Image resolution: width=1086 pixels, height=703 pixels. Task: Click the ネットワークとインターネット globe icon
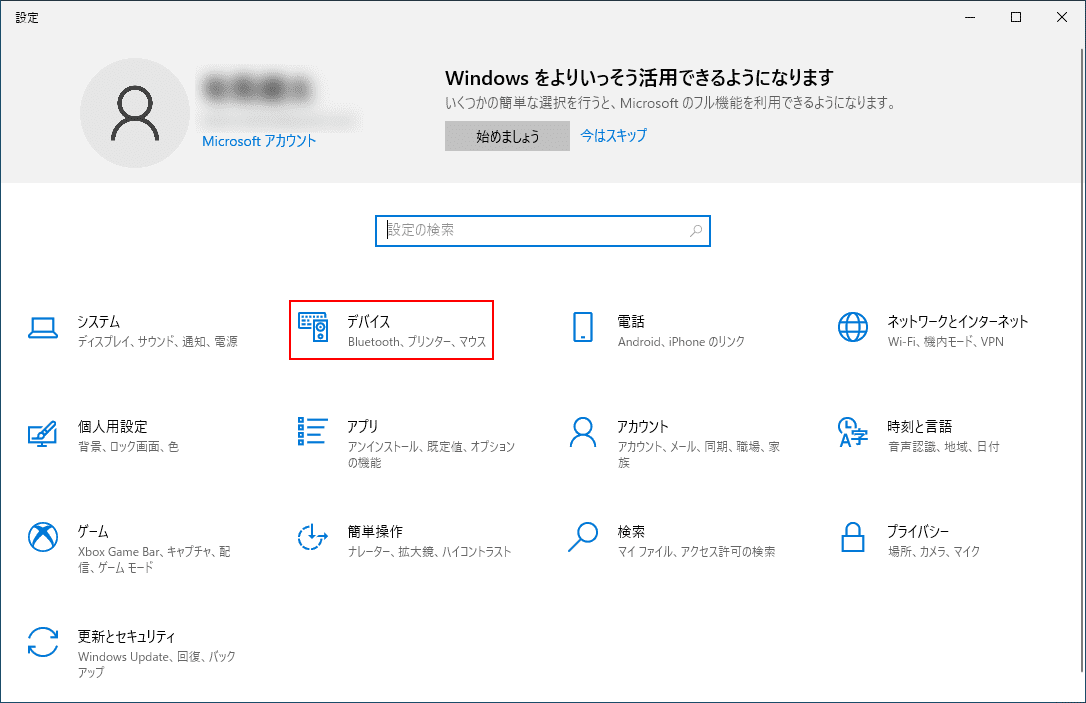point(853,327)
